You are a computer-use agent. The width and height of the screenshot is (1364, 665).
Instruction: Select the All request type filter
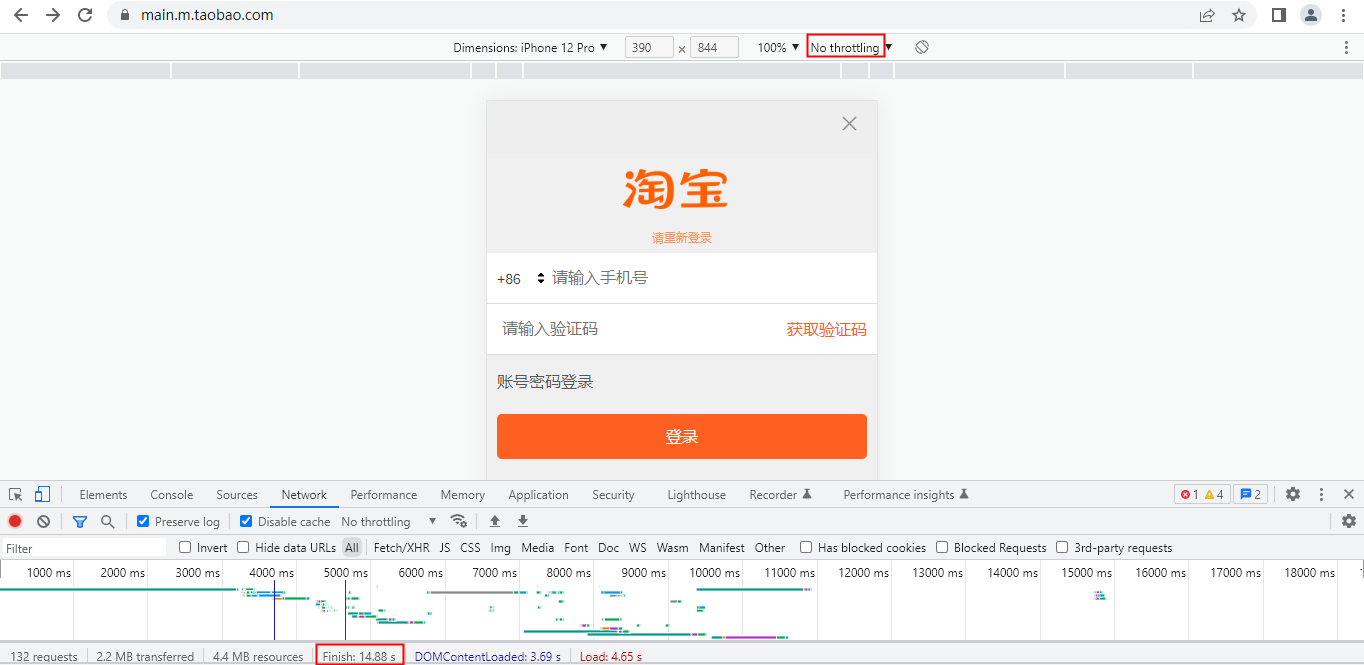352,548
